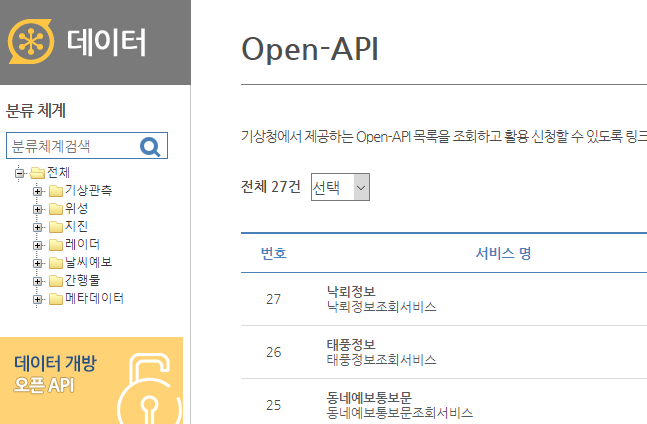Click the 메타데이터 folder icon
The width and height of the screenshot is (647, 424).
(56, 299)
